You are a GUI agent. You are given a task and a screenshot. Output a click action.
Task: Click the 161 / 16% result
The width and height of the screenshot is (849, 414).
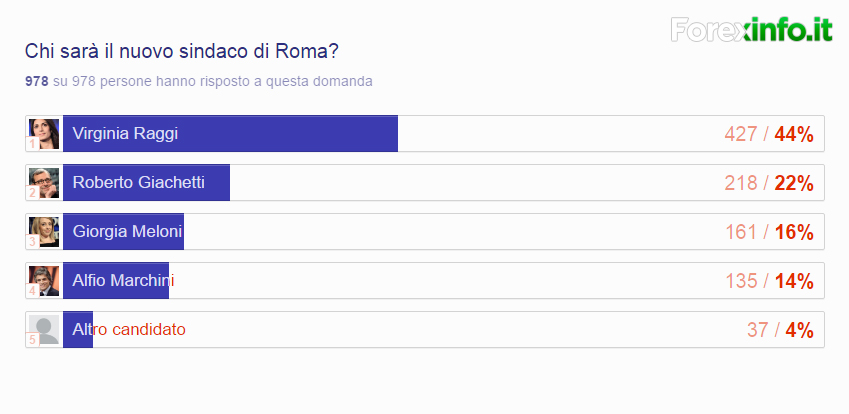768,232
